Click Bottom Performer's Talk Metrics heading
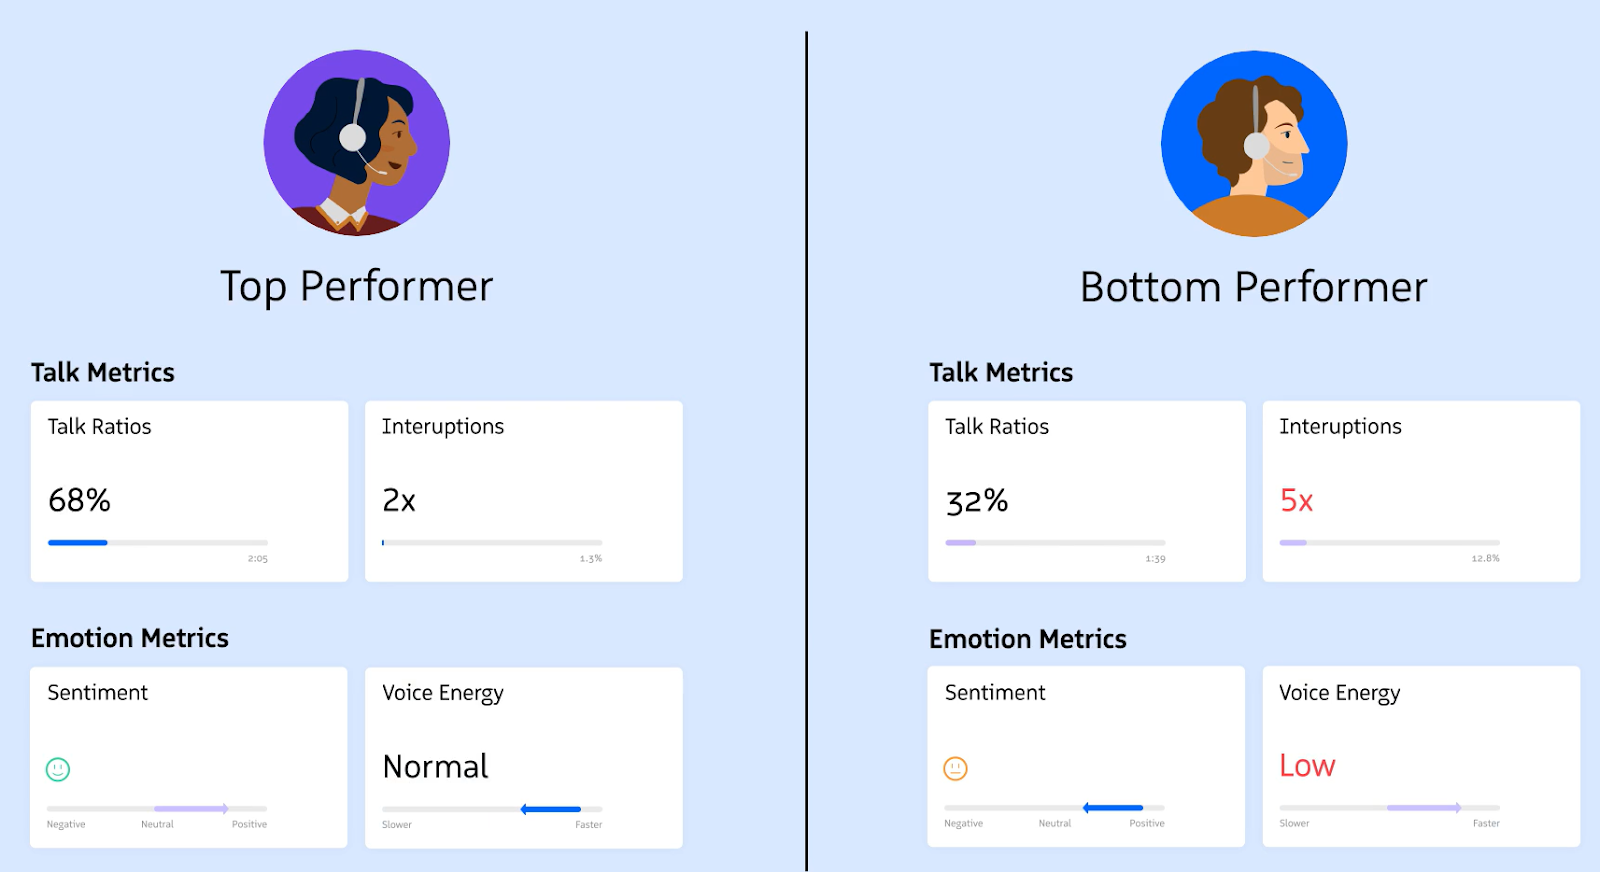1600x872 pixels. 1001,373
